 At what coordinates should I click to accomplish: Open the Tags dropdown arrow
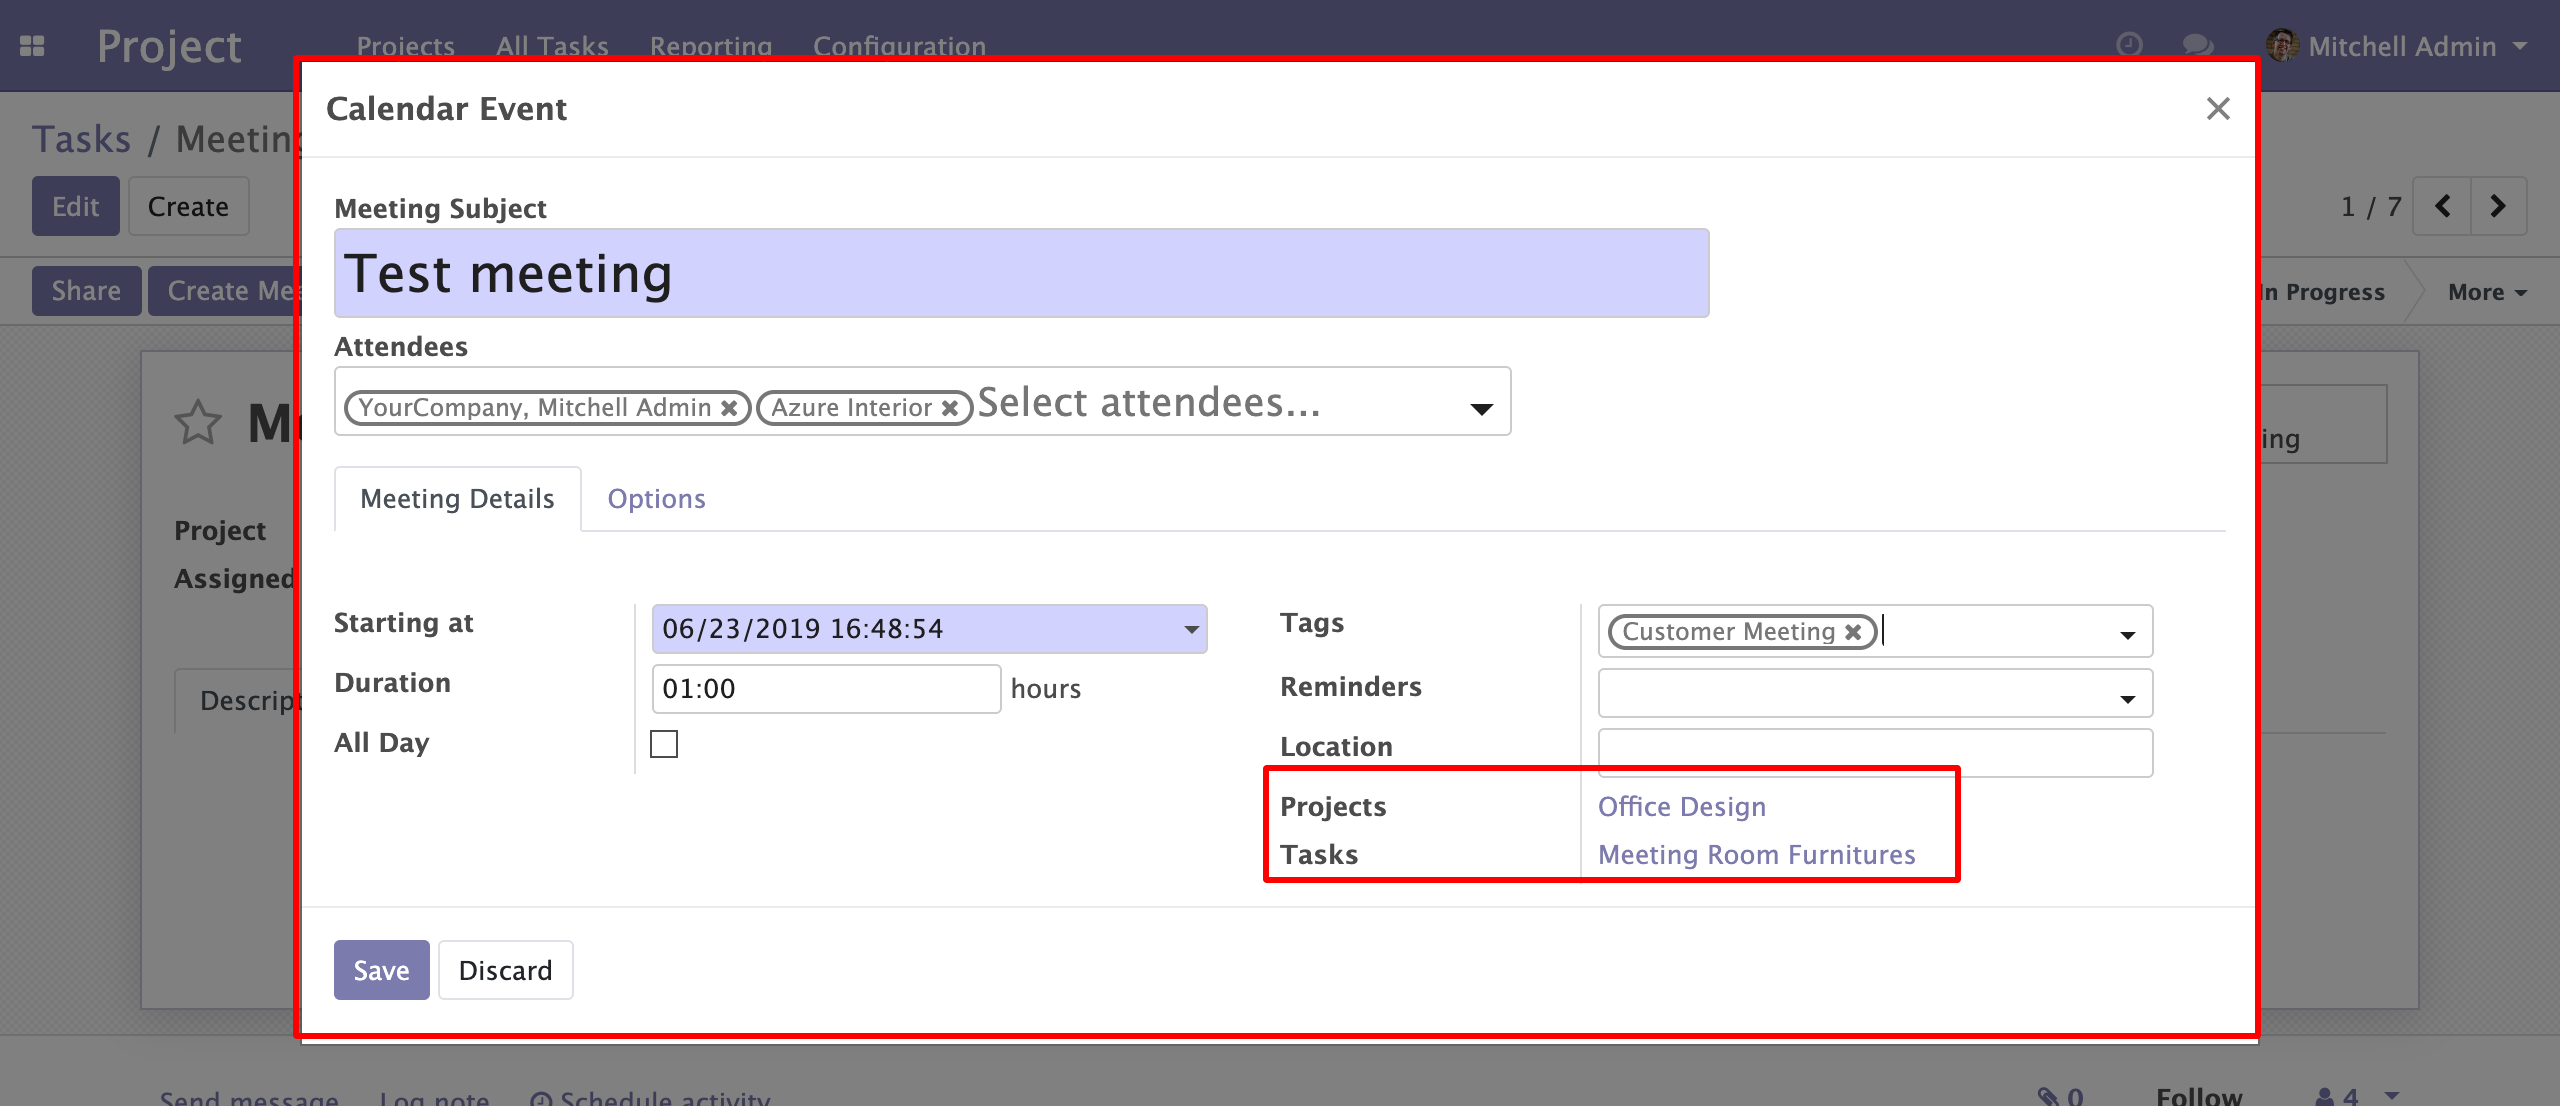(x=2127, y=635)
